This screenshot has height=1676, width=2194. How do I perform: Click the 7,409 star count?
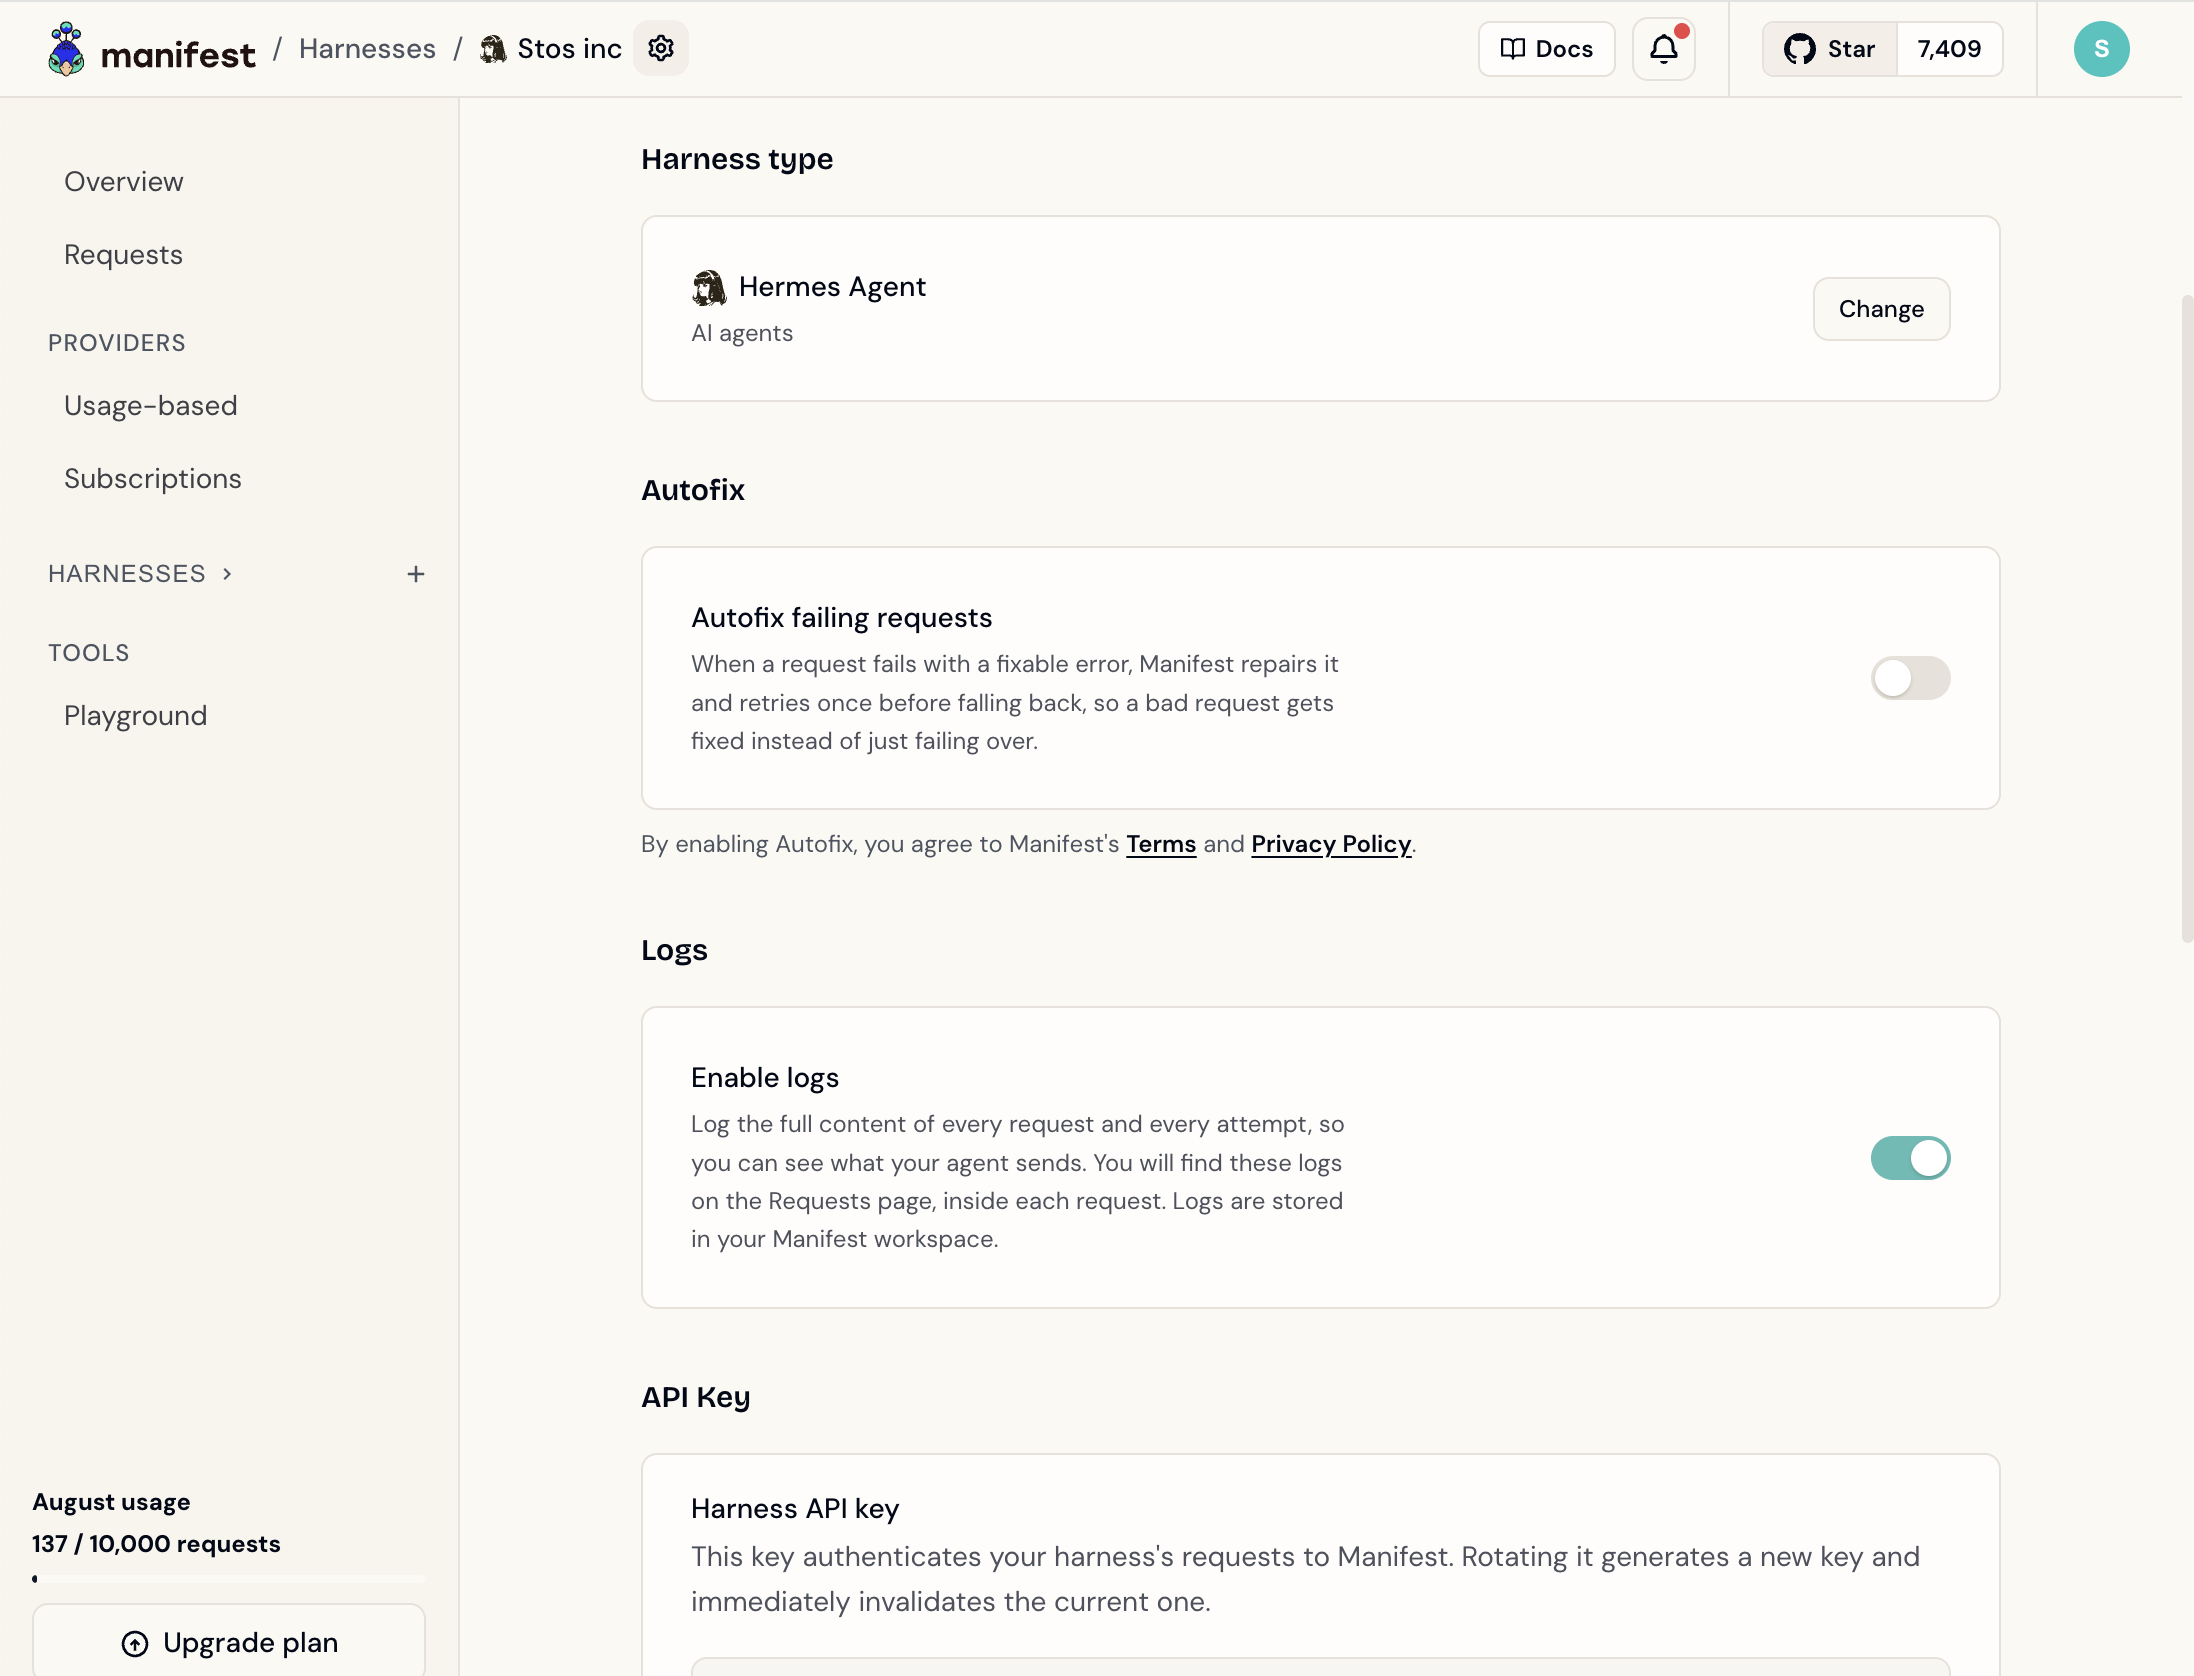pyautogui.click(x=1949, y=49)
